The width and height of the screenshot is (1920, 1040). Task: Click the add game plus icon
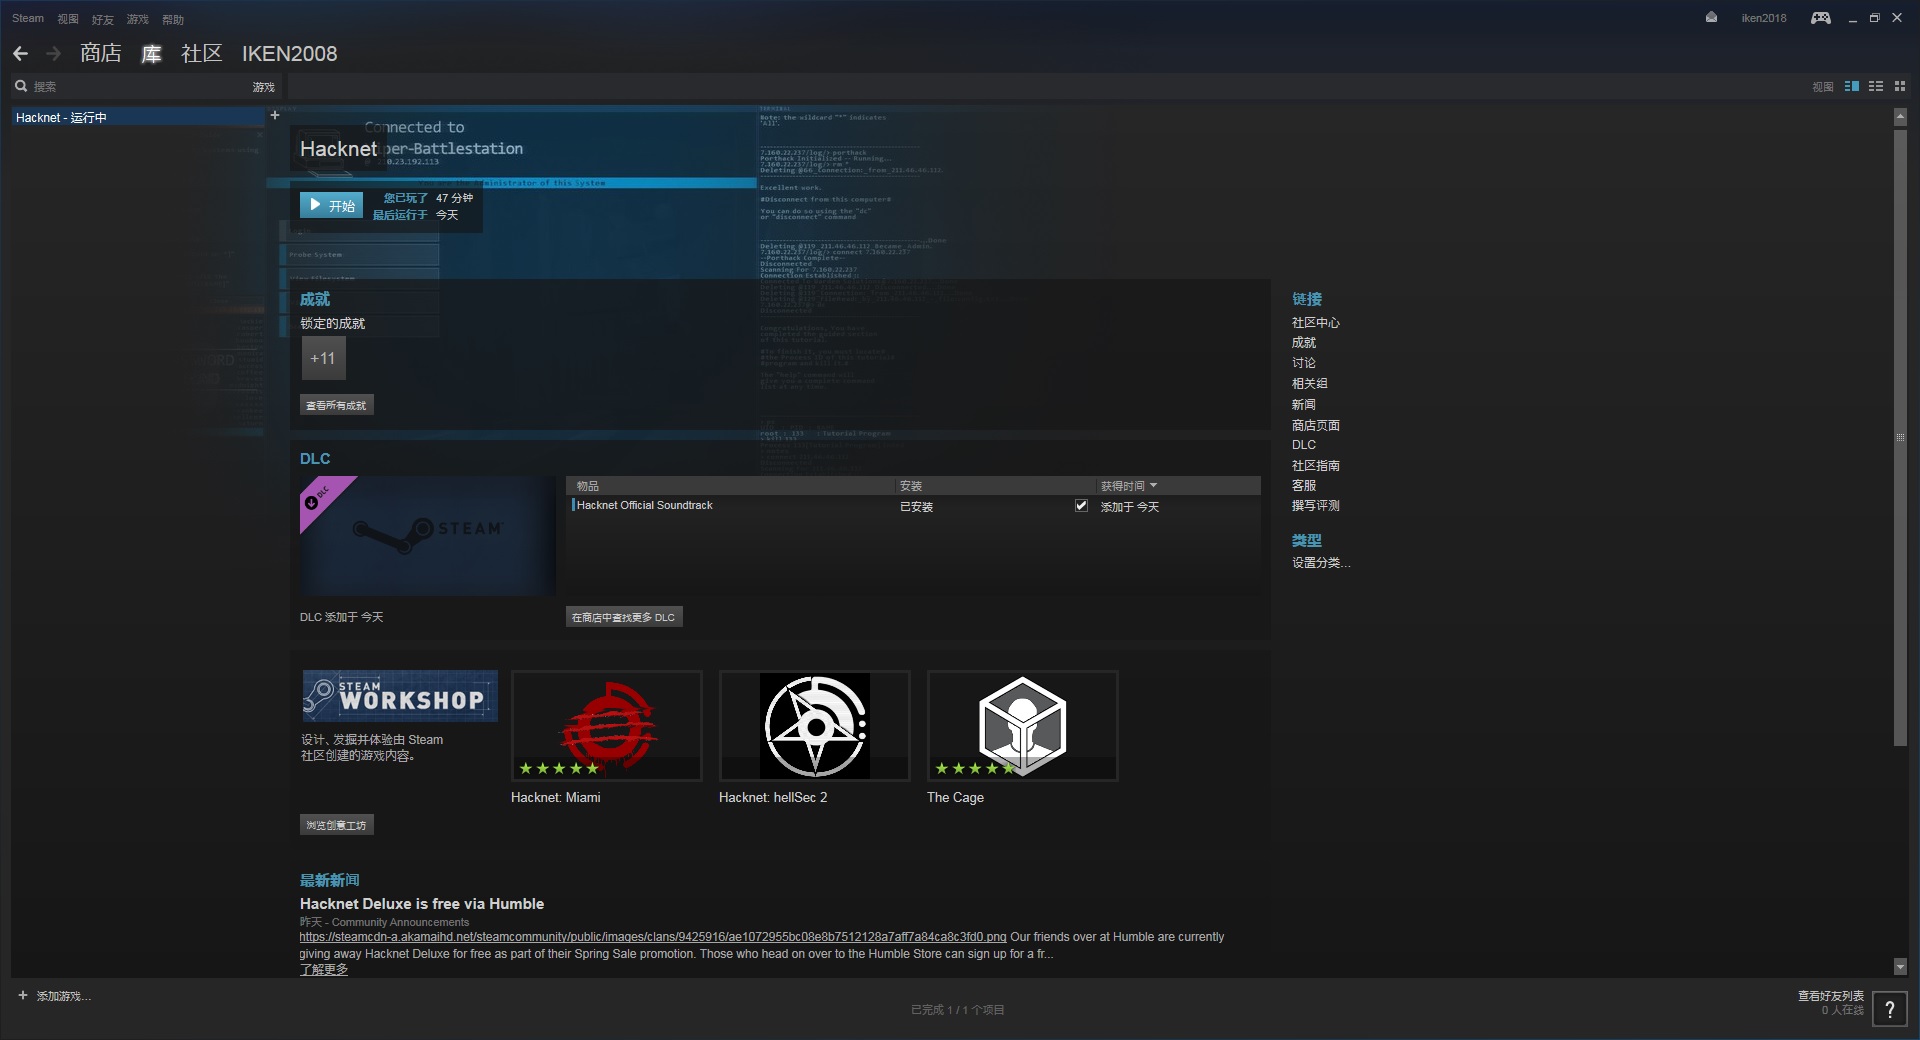pyautogui.click(x=23, y=995)
